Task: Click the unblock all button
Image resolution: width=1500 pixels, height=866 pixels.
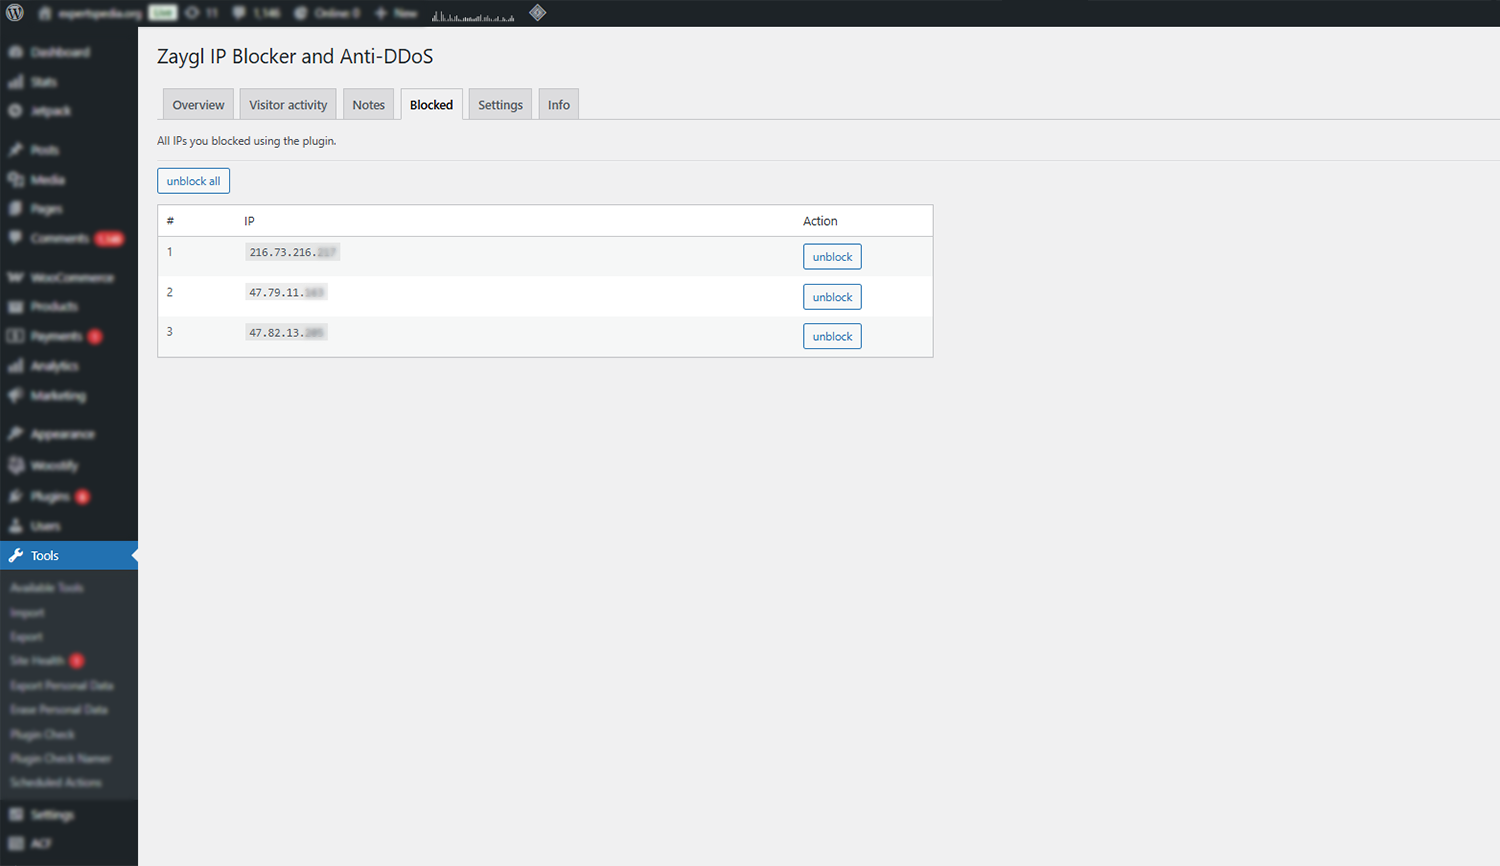Action: [x=193, y=181]
